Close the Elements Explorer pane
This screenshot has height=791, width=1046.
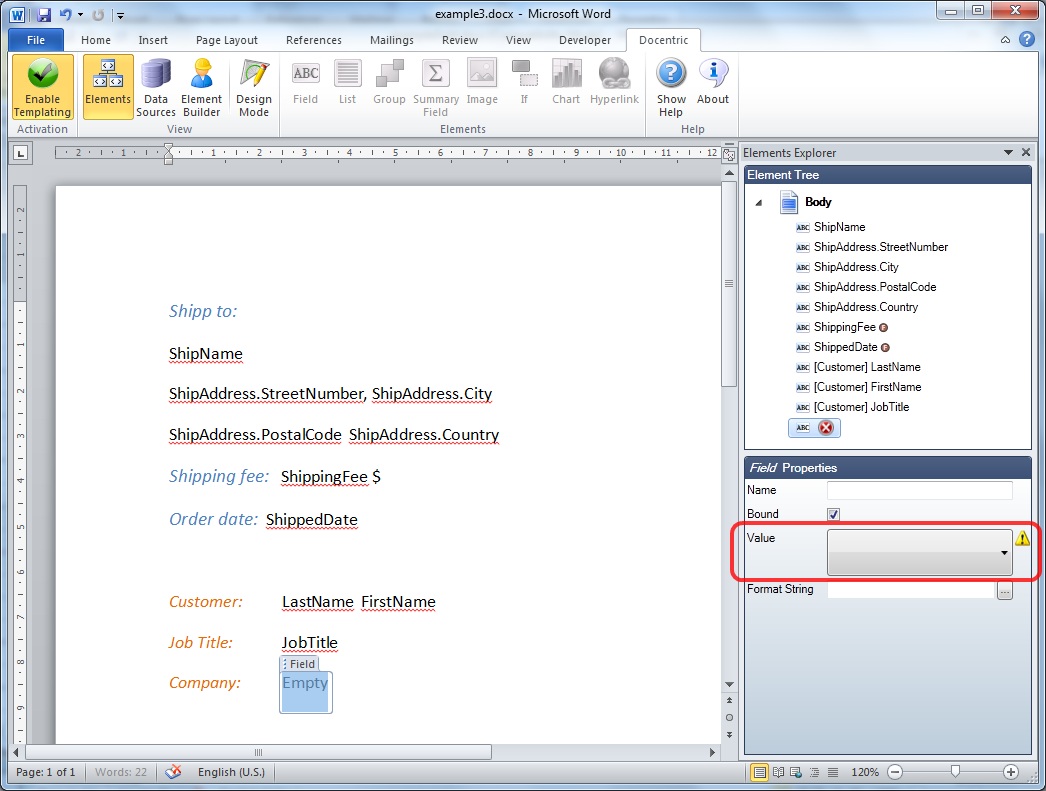tap(1026, 153)
